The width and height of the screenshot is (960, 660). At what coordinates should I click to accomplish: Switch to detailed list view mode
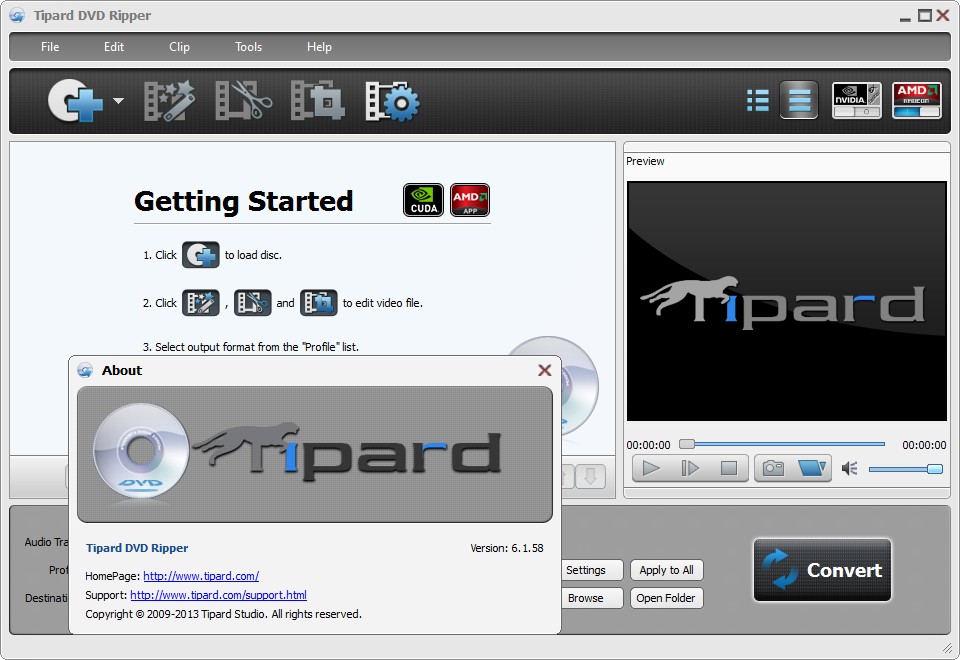(x=798, y=100)
